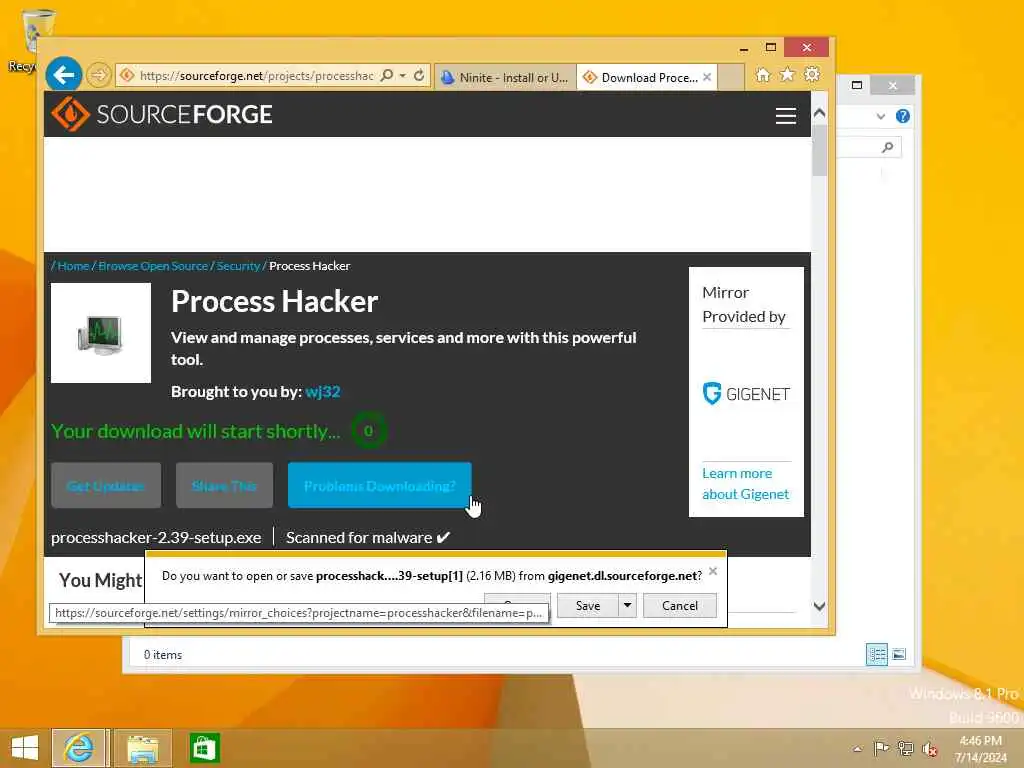Open Recycle Bin on the desktop

click(36, 39)
